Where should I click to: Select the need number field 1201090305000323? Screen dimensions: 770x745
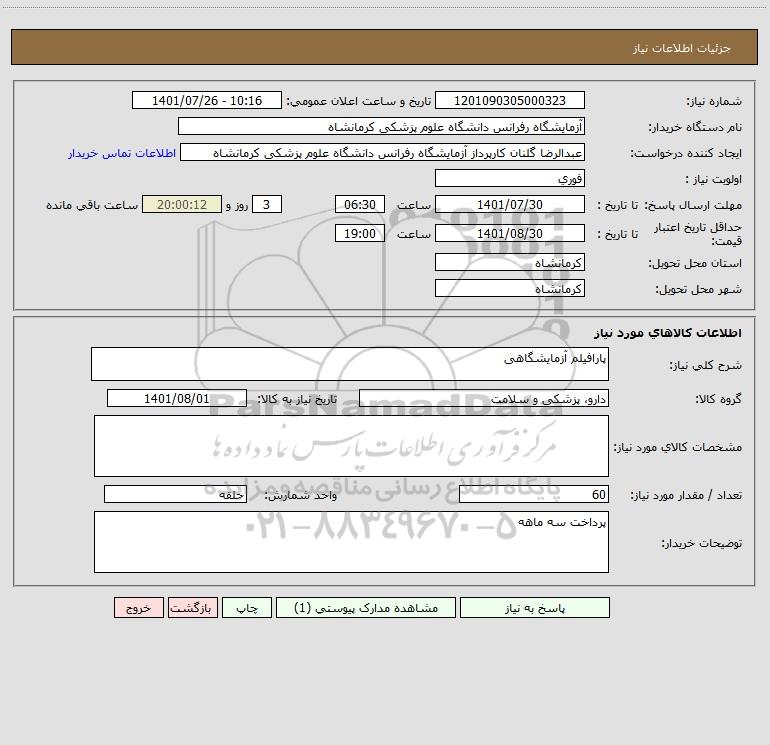coord(510,100)
